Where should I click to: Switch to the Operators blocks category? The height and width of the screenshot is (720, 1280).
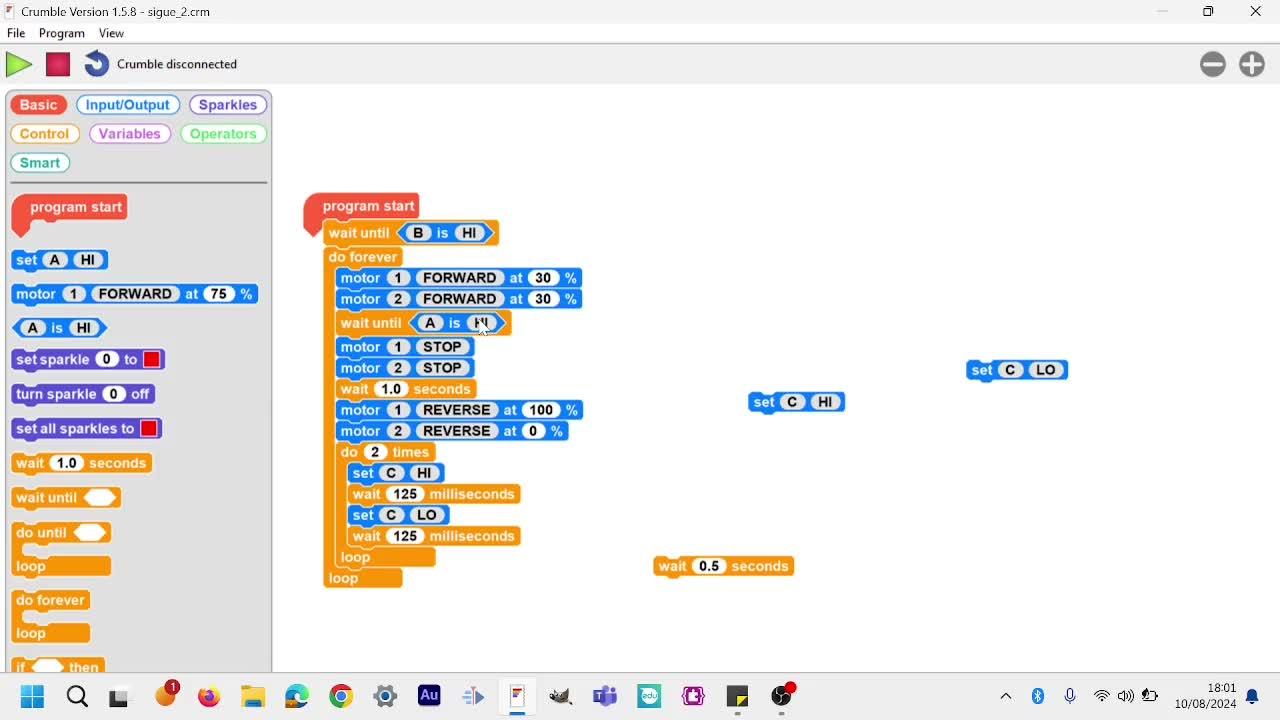coord(223,134)
